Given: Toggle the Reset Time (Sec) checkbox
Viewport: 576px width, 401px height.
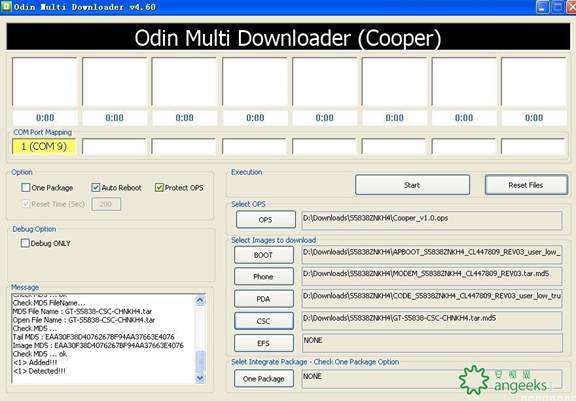Looking at the screenshot, I should (x=26, y=204).
